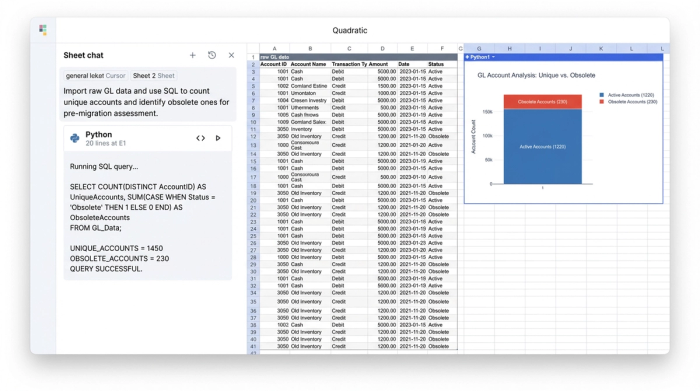
Task: Click the 'Running SQL query...' text
Action: [104, 166]
